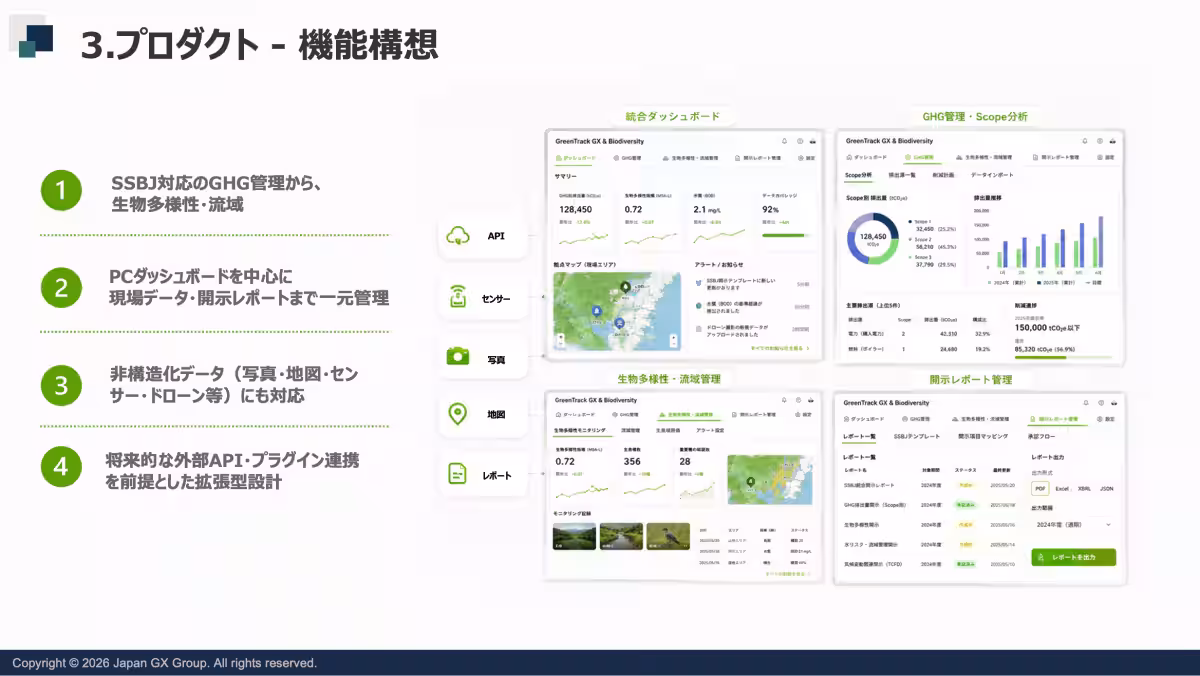Open the 気候変動関連開示（TCFD）report row
Image resolution: width=1200 pixels, height=676 pixels.
click(x=931, y=564)
